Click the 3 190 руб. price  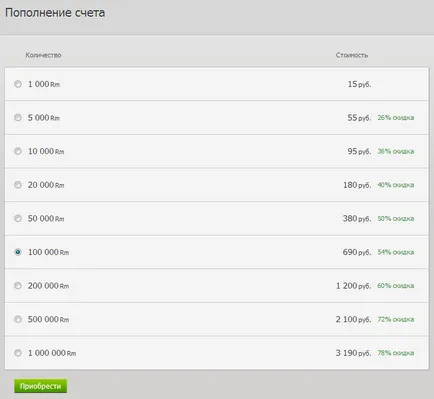[353, 353]
